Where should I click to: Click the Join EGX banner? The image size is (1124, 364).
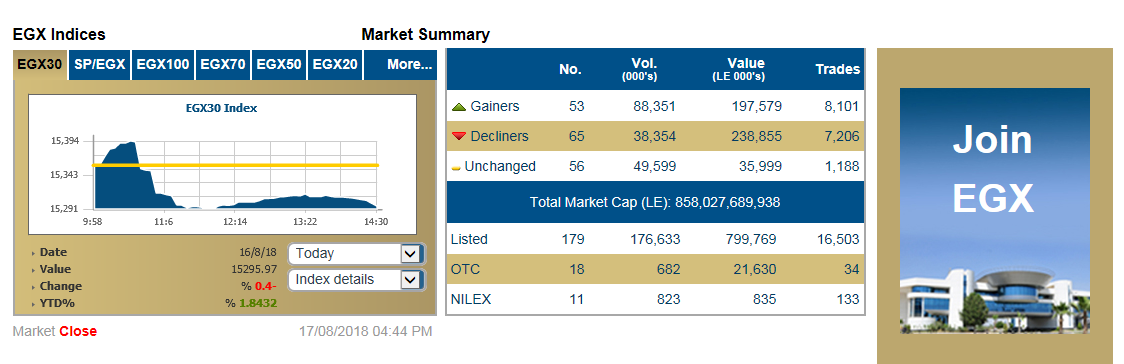(x=994, y=210)
